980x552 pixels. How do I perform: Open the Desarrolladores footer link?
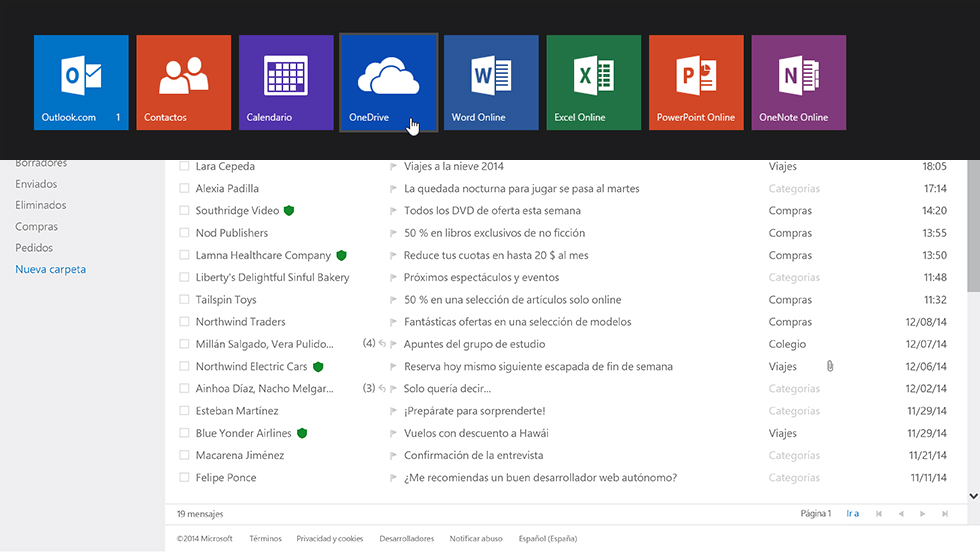(x=406, y=538)
